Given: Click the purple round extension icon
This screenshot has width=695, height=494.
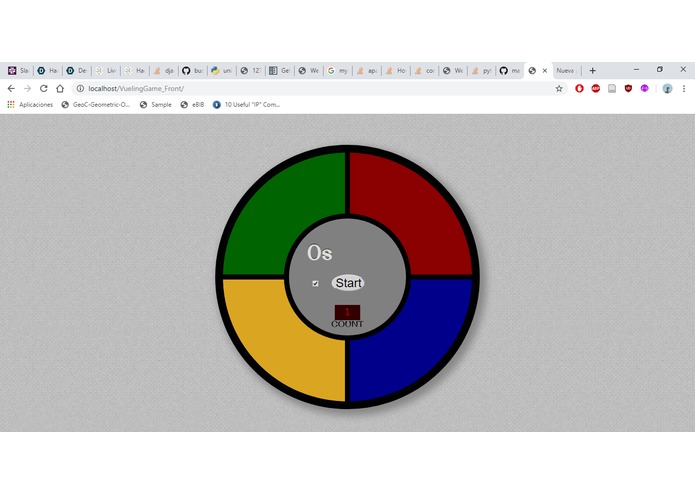Looking at the screenshot, I should click(x=644, y=89).
